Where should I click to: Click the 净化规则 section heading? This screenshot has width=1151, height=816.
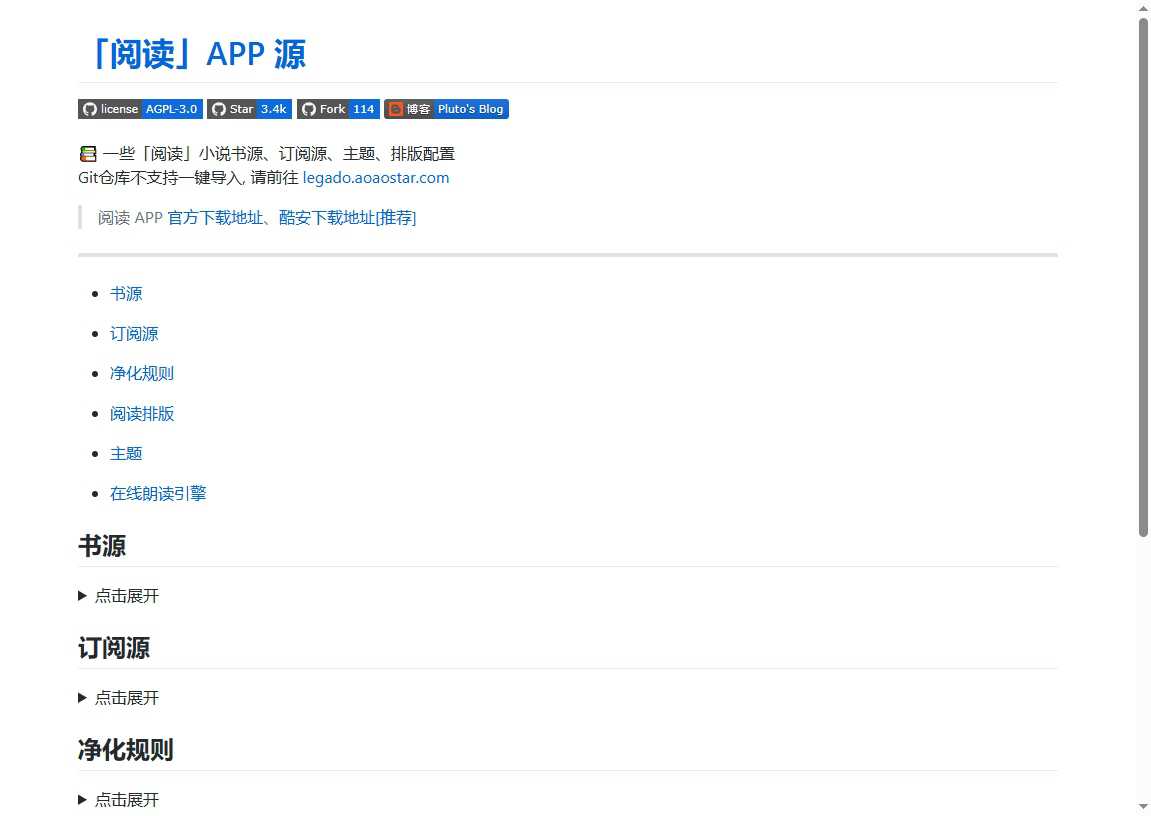126,750
